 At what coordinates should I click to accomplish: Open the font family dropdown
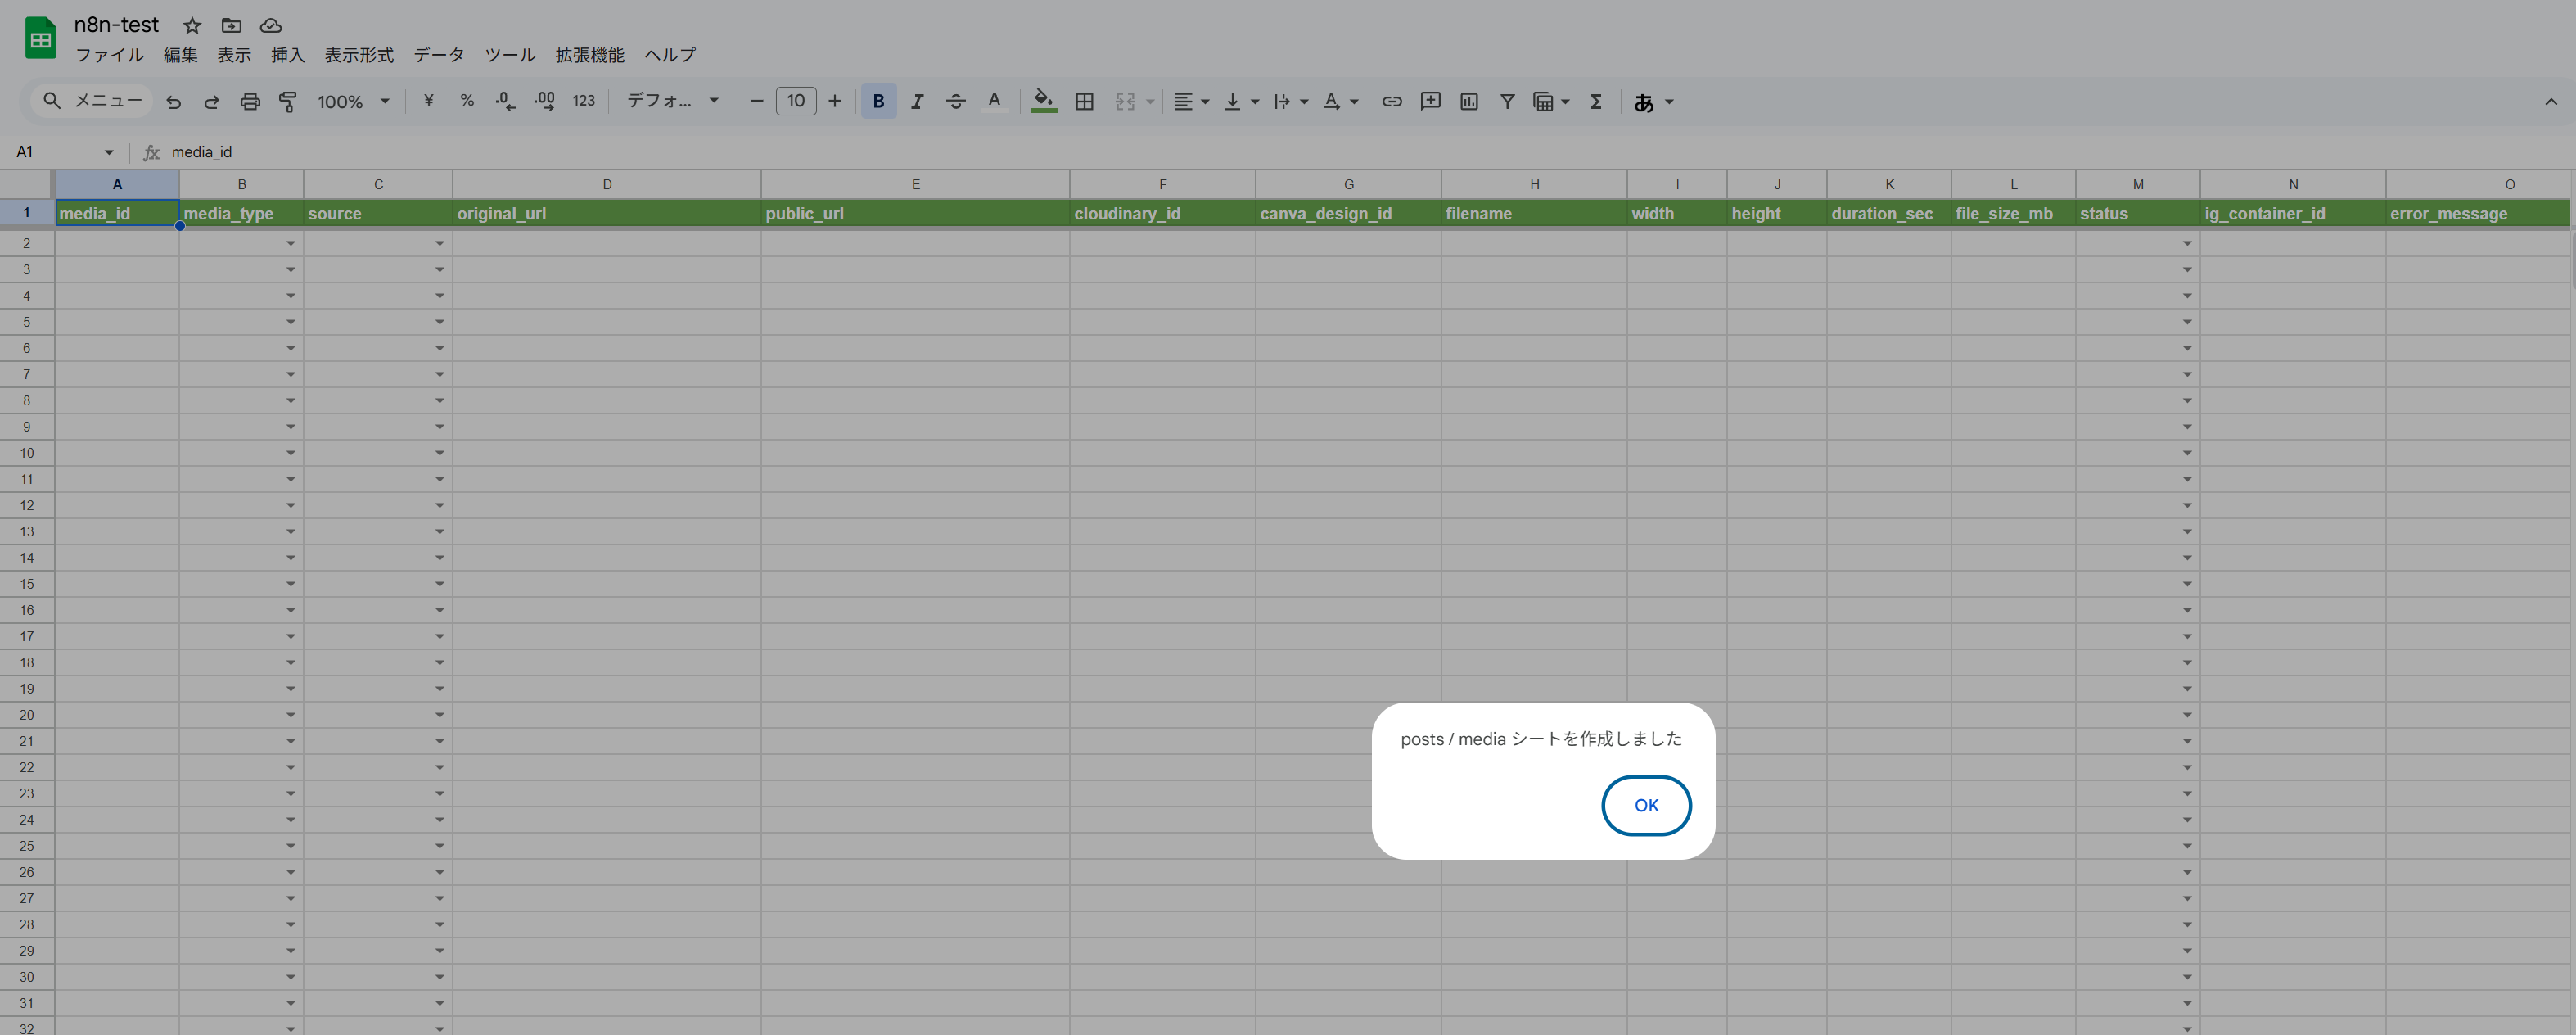(x=672, y=102)
